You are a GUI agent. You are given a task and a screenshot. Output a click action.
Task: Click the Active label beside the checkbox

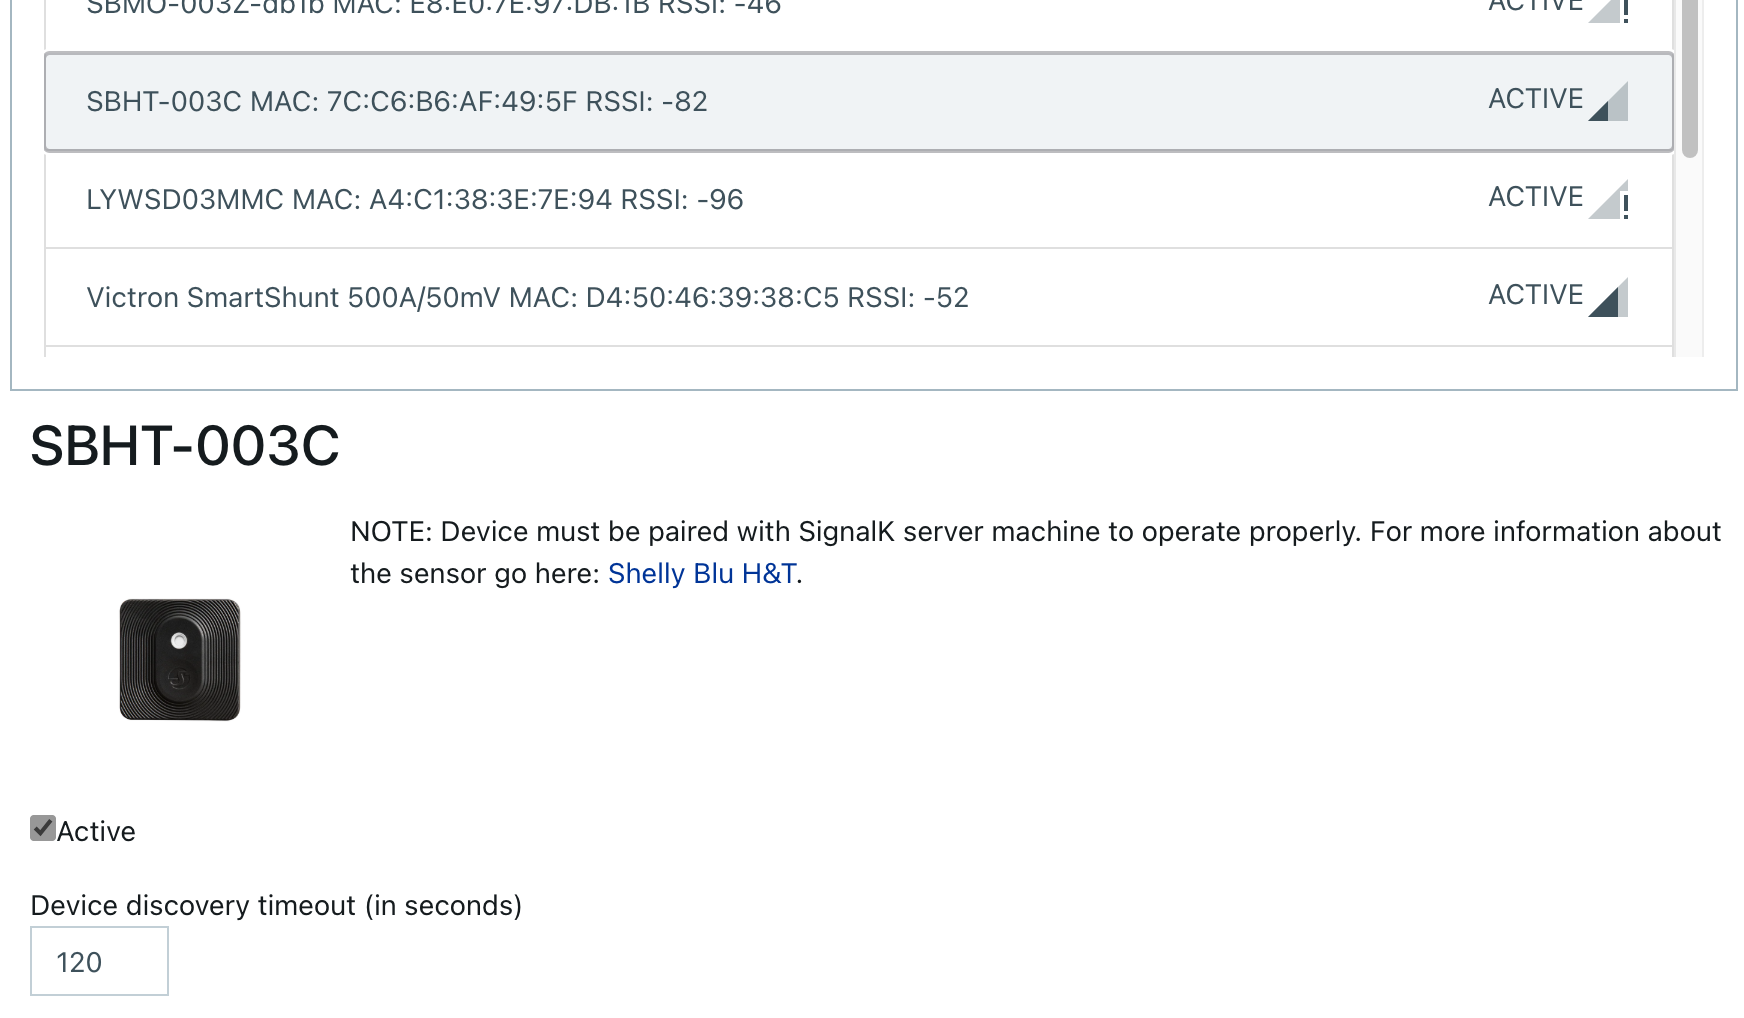96,831
